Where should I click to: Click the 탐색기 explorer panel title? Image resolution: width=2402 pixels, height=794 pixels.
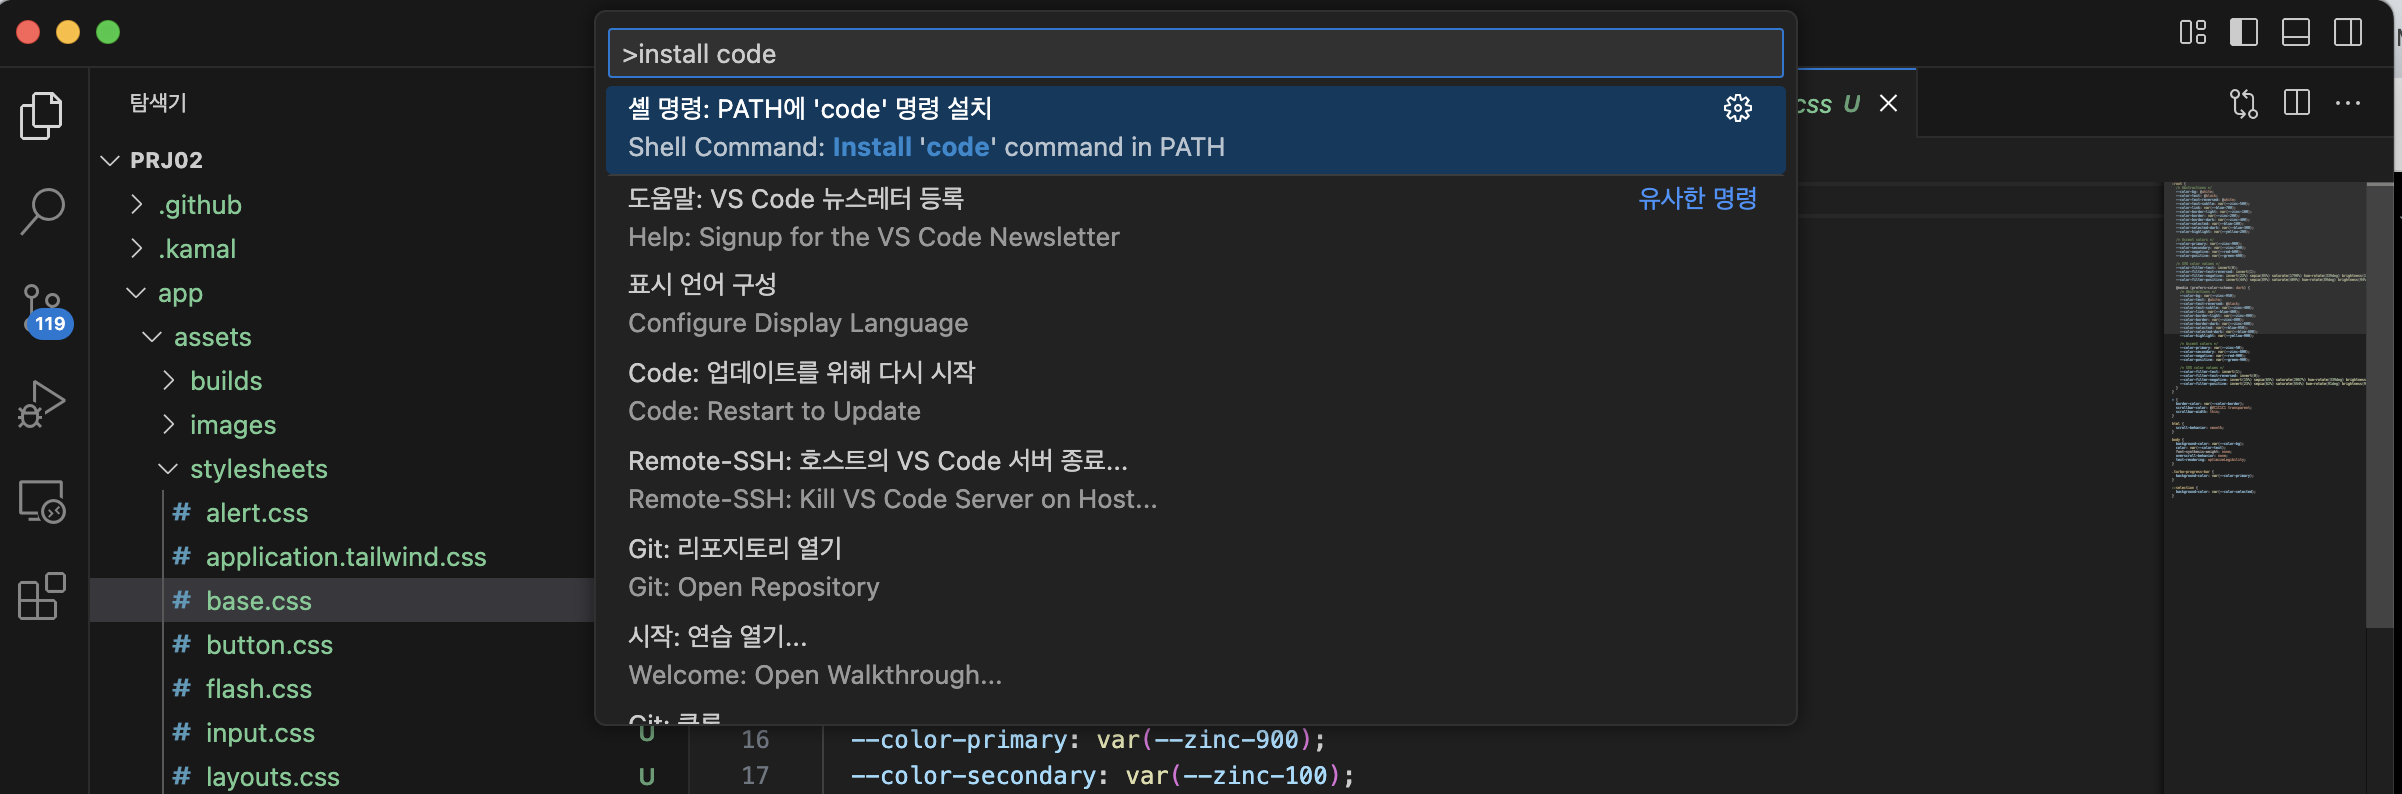158,103
